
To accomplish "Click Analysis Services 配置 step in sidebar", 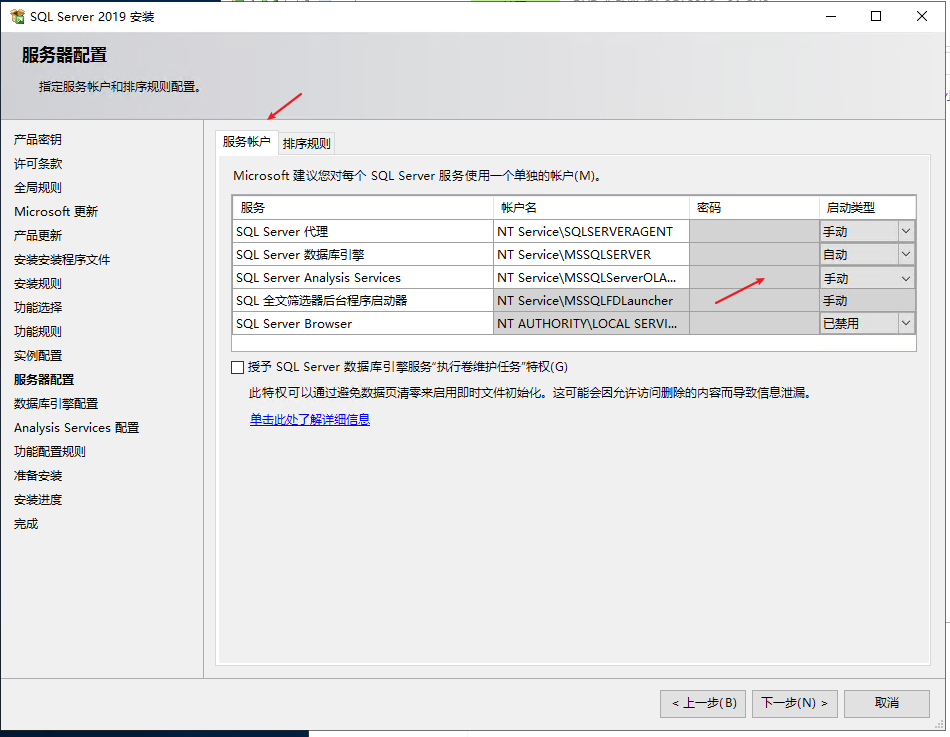I will (76, 428).
